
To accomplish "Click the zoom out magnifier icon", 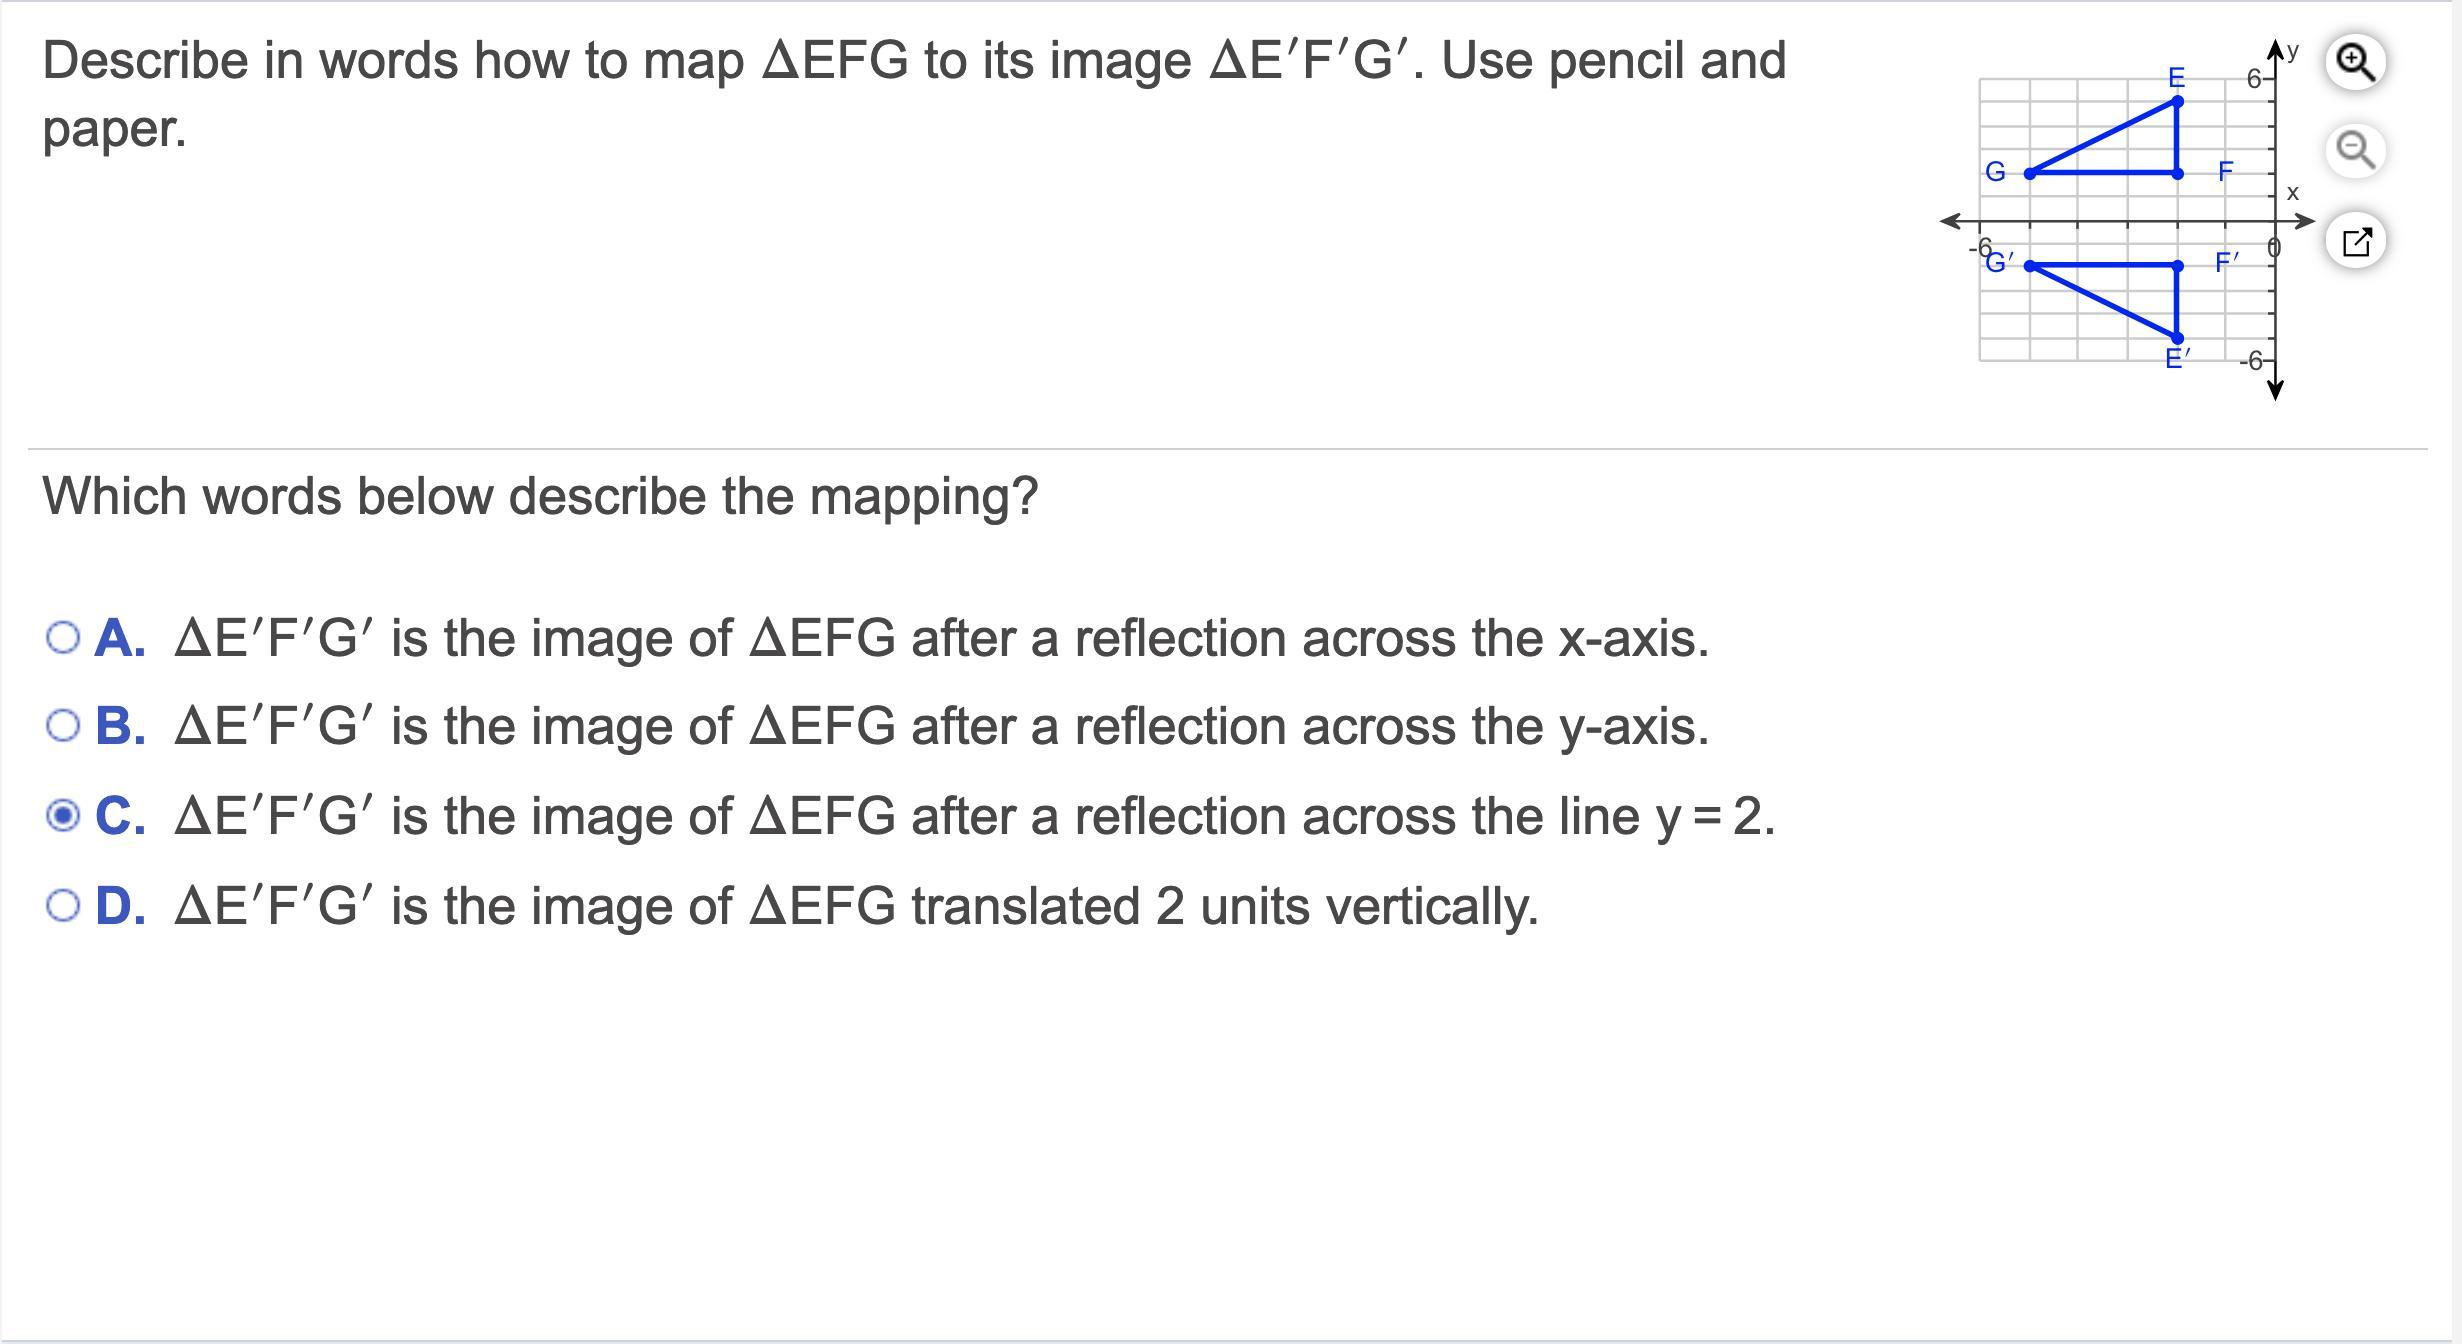I will (x=2356, y=151).
